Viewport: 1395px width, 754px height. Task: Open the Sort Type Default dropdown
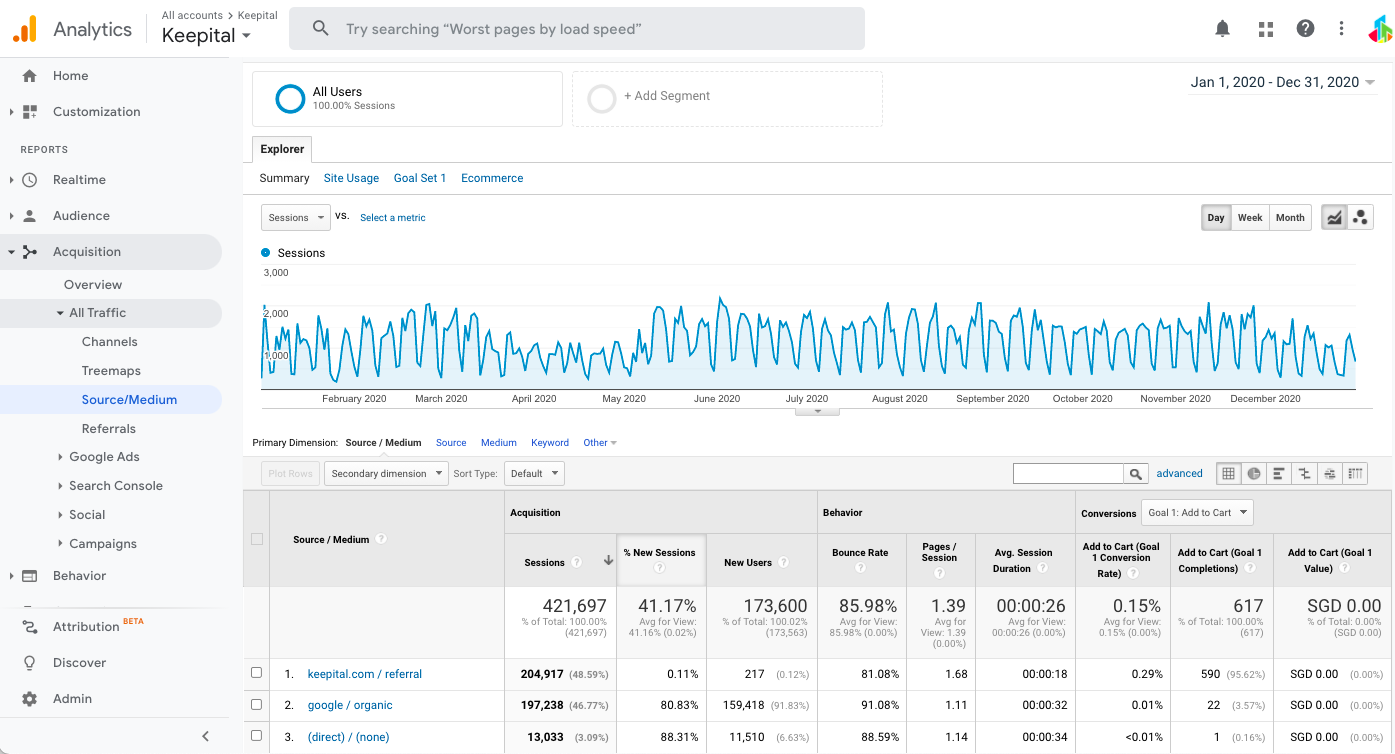pos(533,474)
